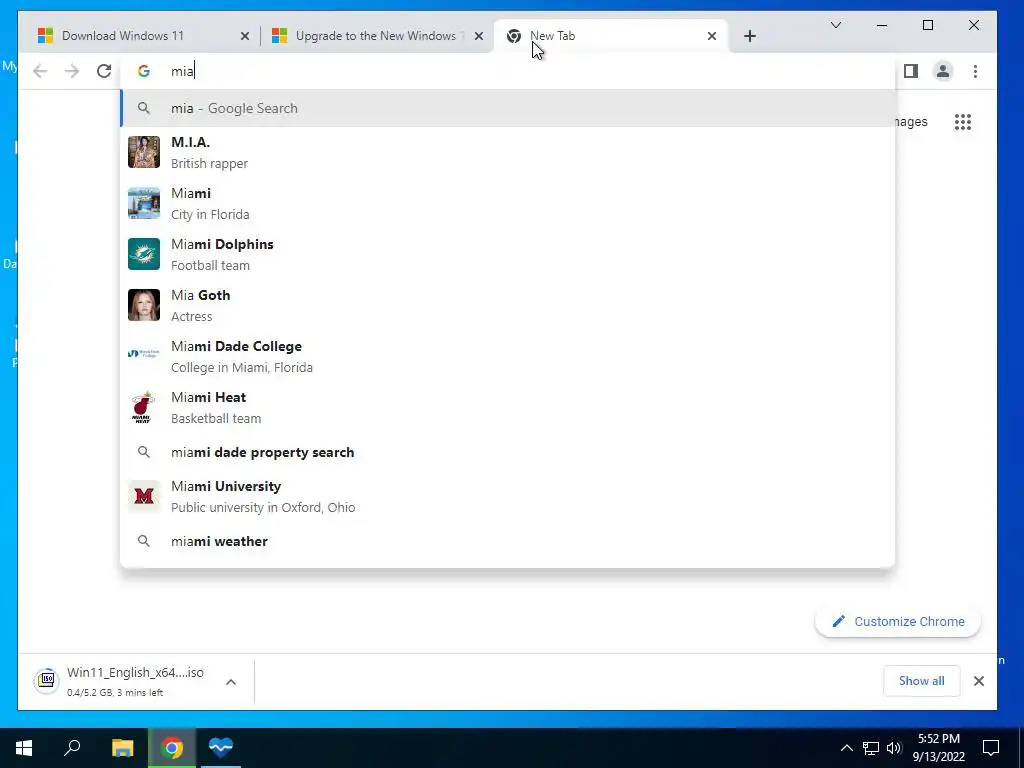Reload the page with the refresh icon

point(104,71)
